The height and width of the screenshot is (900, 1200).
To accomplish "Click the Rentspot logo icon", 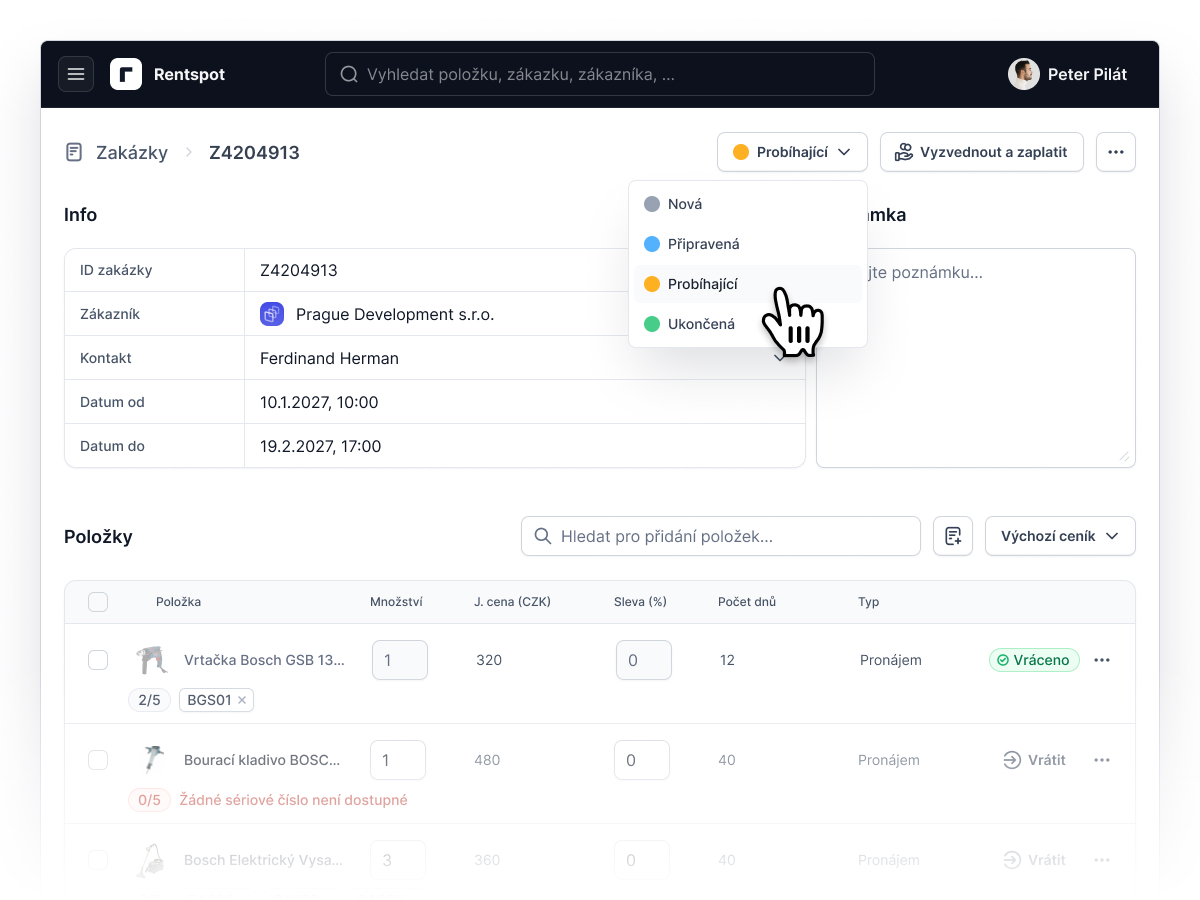I will tap(126, 74).
